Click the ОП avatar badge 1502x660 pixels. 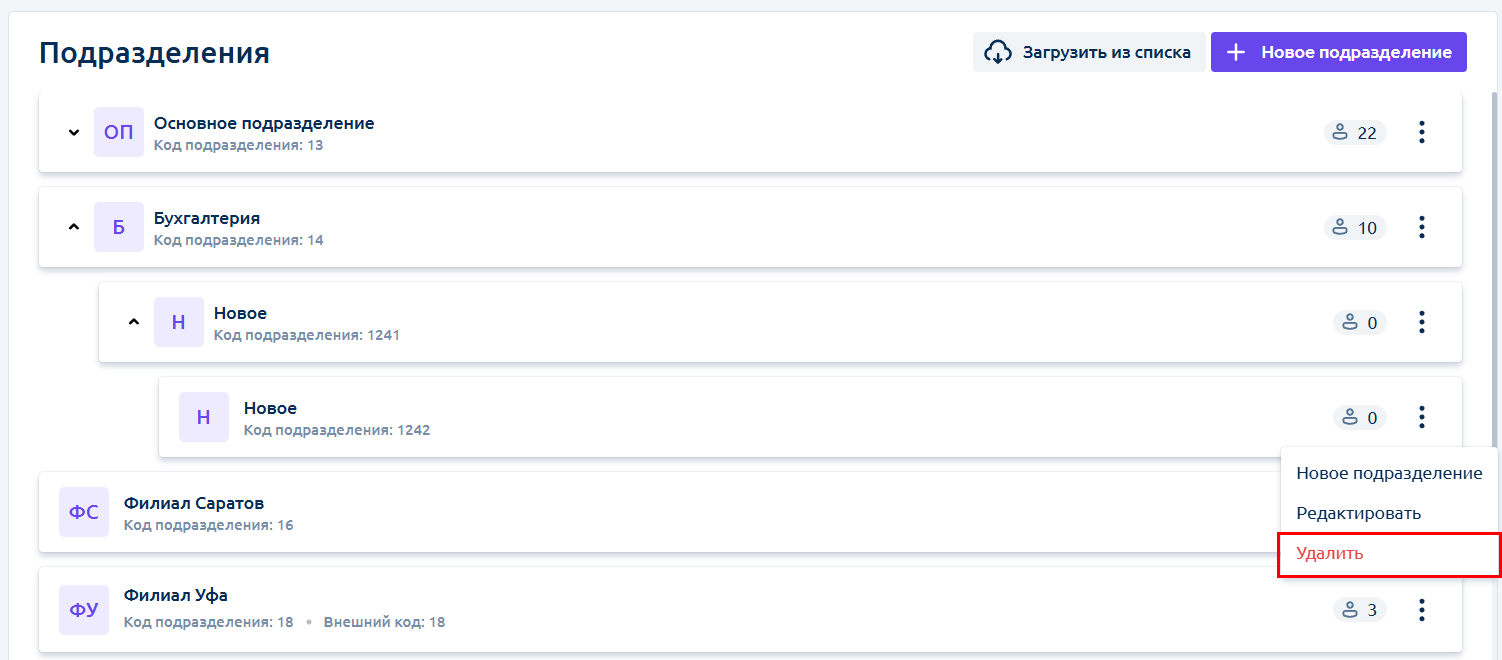119,132
